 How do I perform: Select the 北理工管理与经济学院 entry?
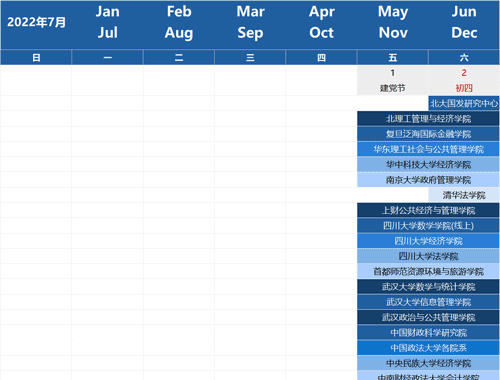pos(428,119)
